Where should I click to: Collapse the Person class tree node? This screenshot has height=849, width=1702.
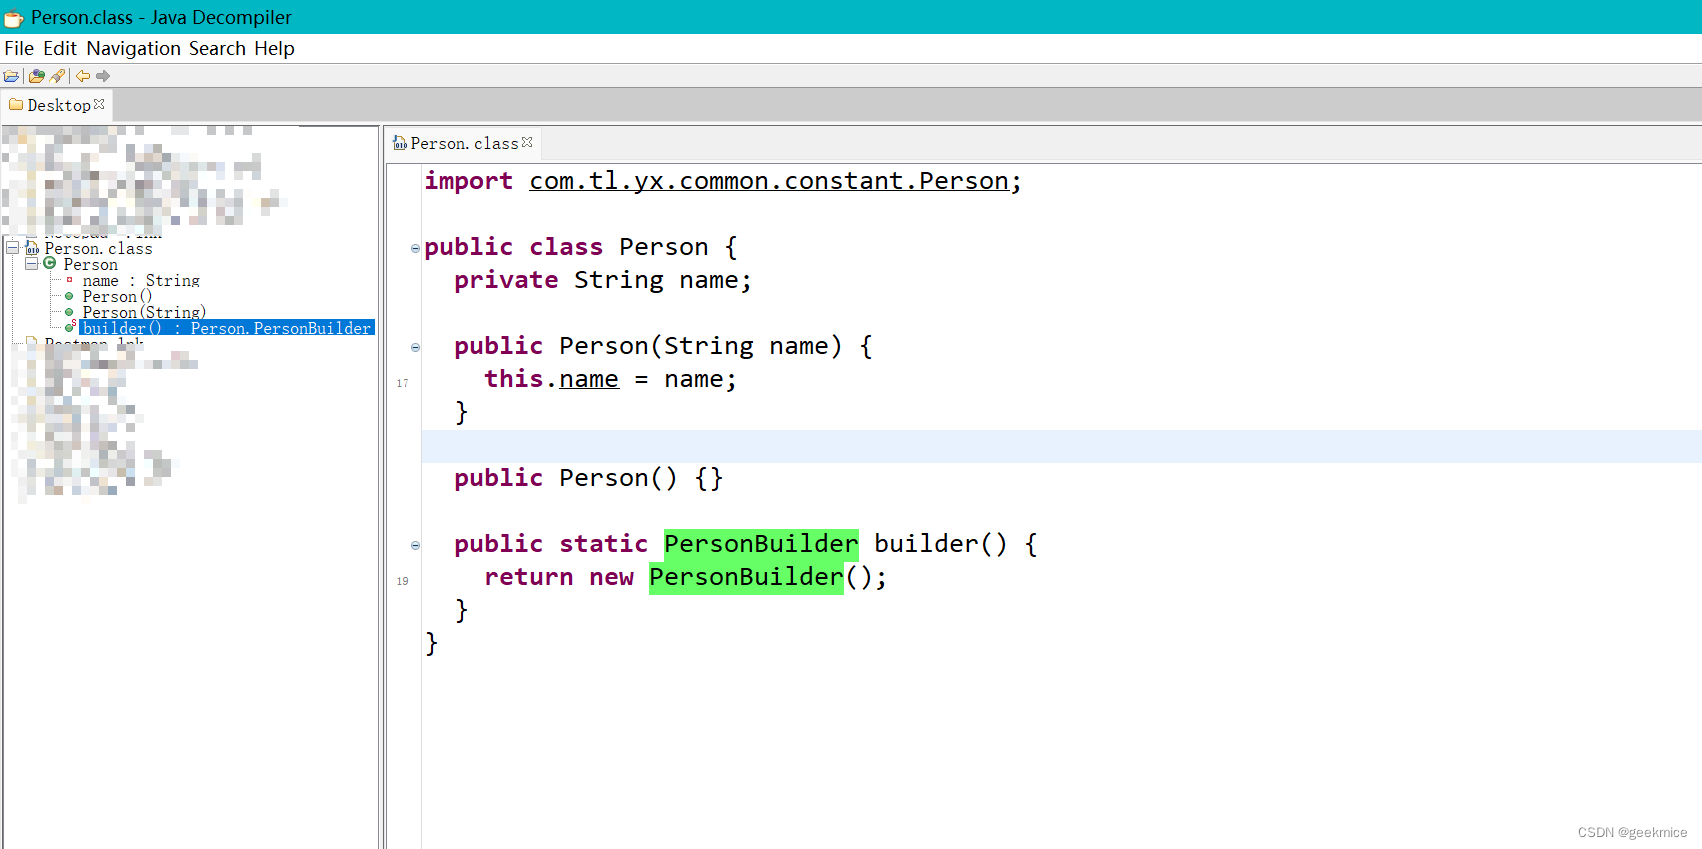coord(31,263)
